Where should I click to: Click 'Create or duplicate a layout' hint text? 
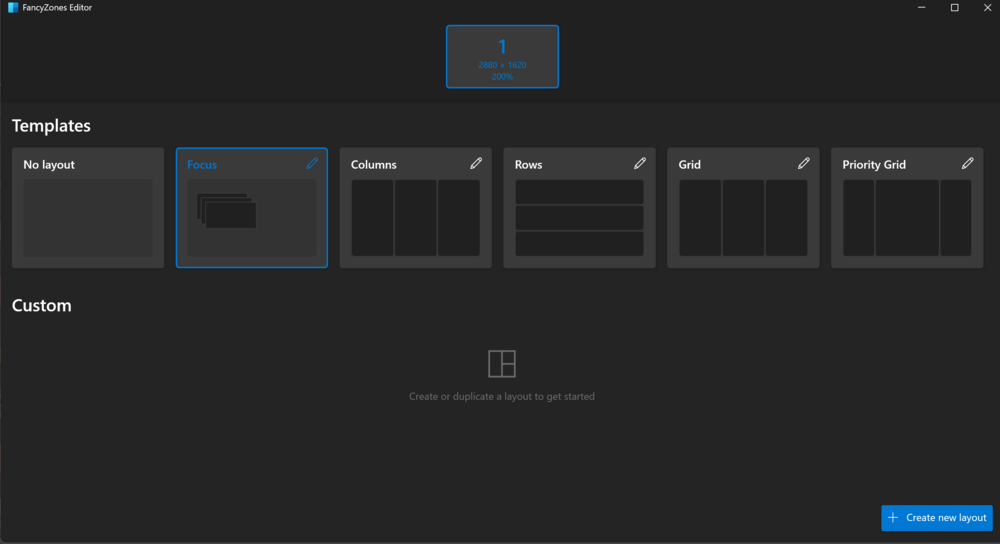coord(502,396)
